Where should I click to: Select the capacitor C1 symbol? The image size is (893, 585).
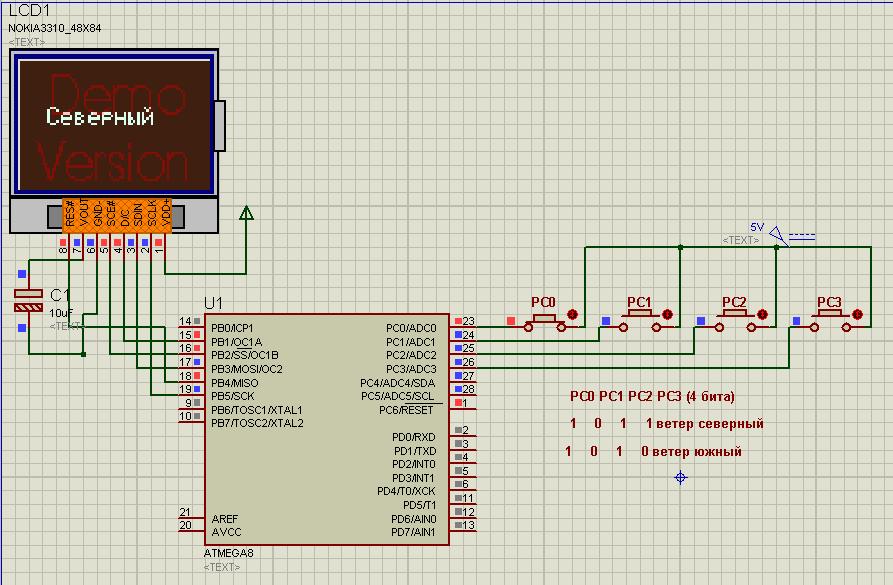point(28,300)
